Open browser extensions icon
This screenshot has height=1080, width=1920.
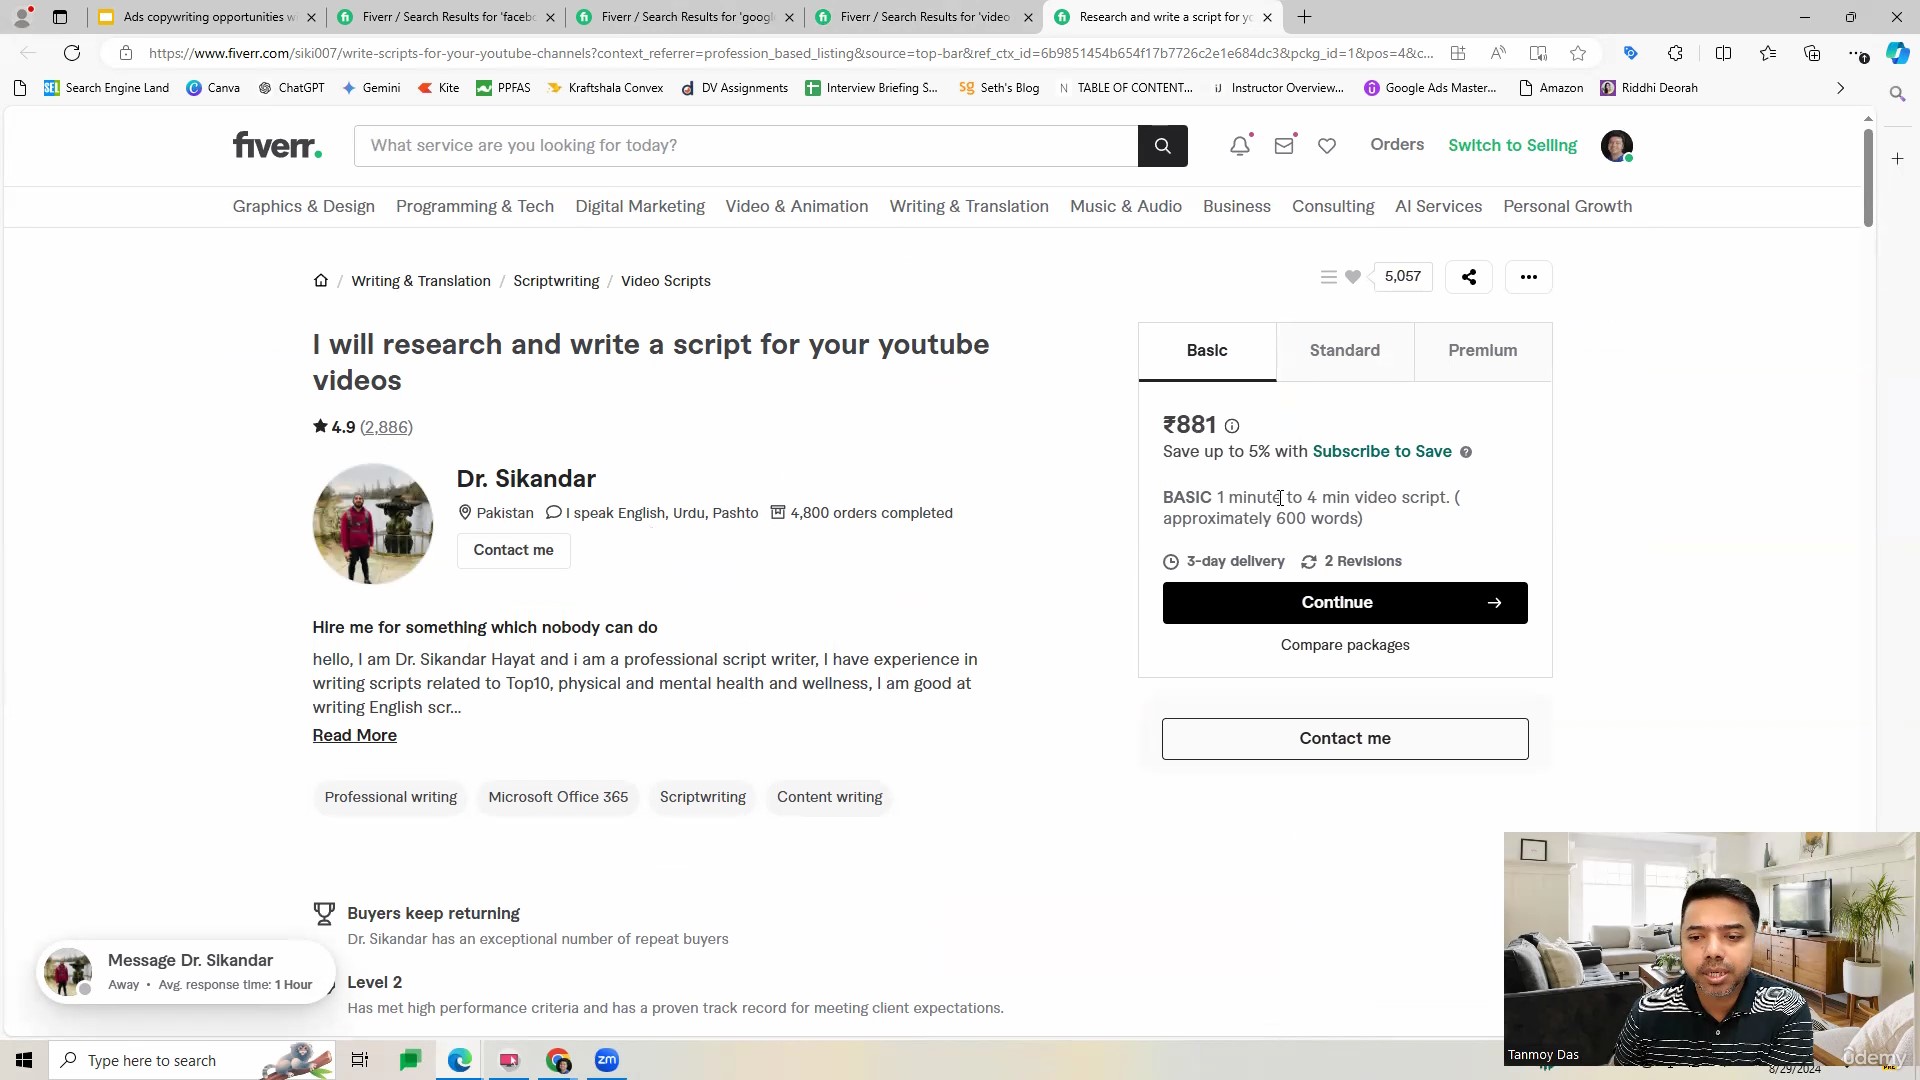coord(1676,53)
